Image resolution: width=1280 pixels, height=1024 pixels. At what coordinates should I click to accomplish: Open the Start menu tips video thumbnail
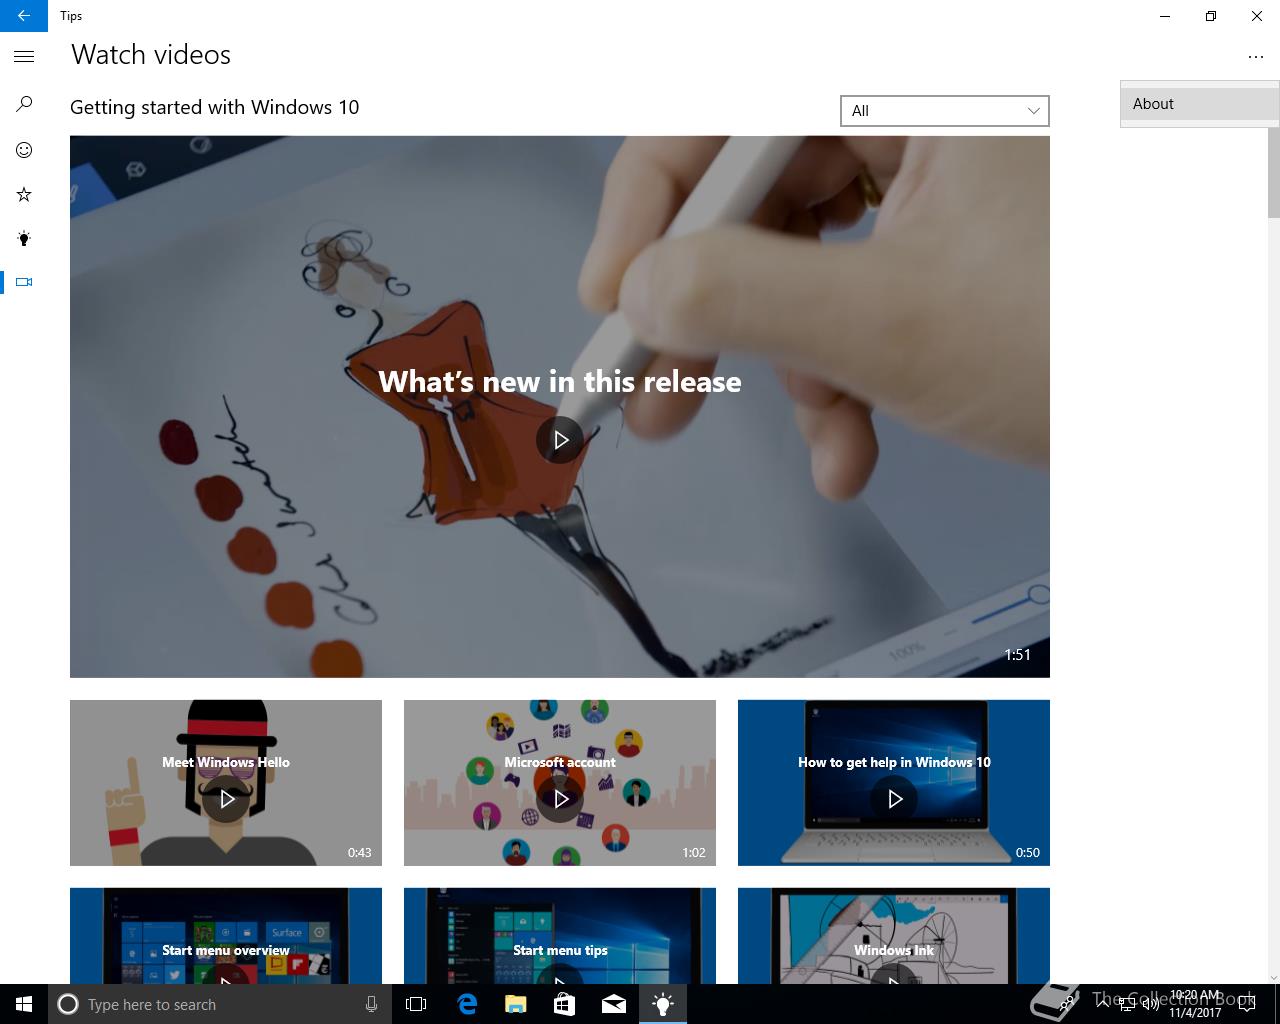(560, 936)
